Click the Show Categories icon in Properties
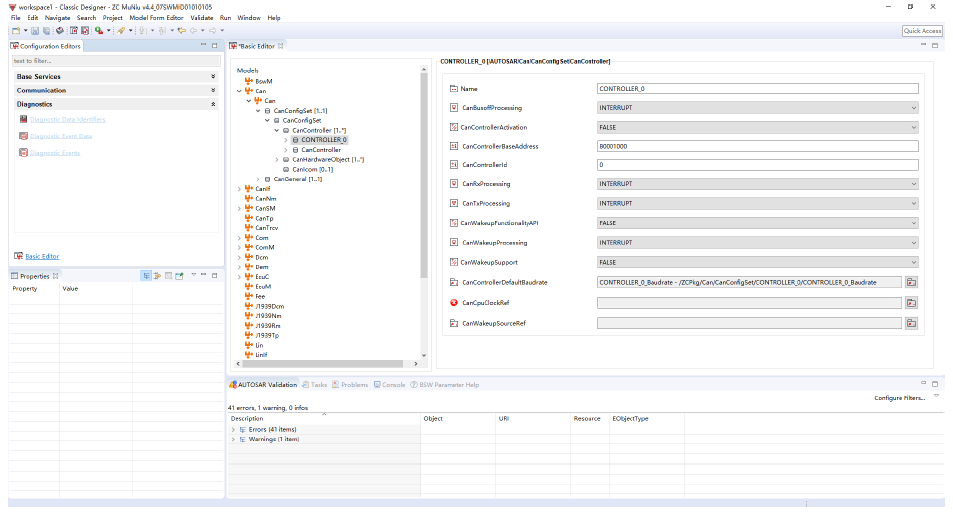The height and width of the screenshot is (513, 953). pos(146,276)
